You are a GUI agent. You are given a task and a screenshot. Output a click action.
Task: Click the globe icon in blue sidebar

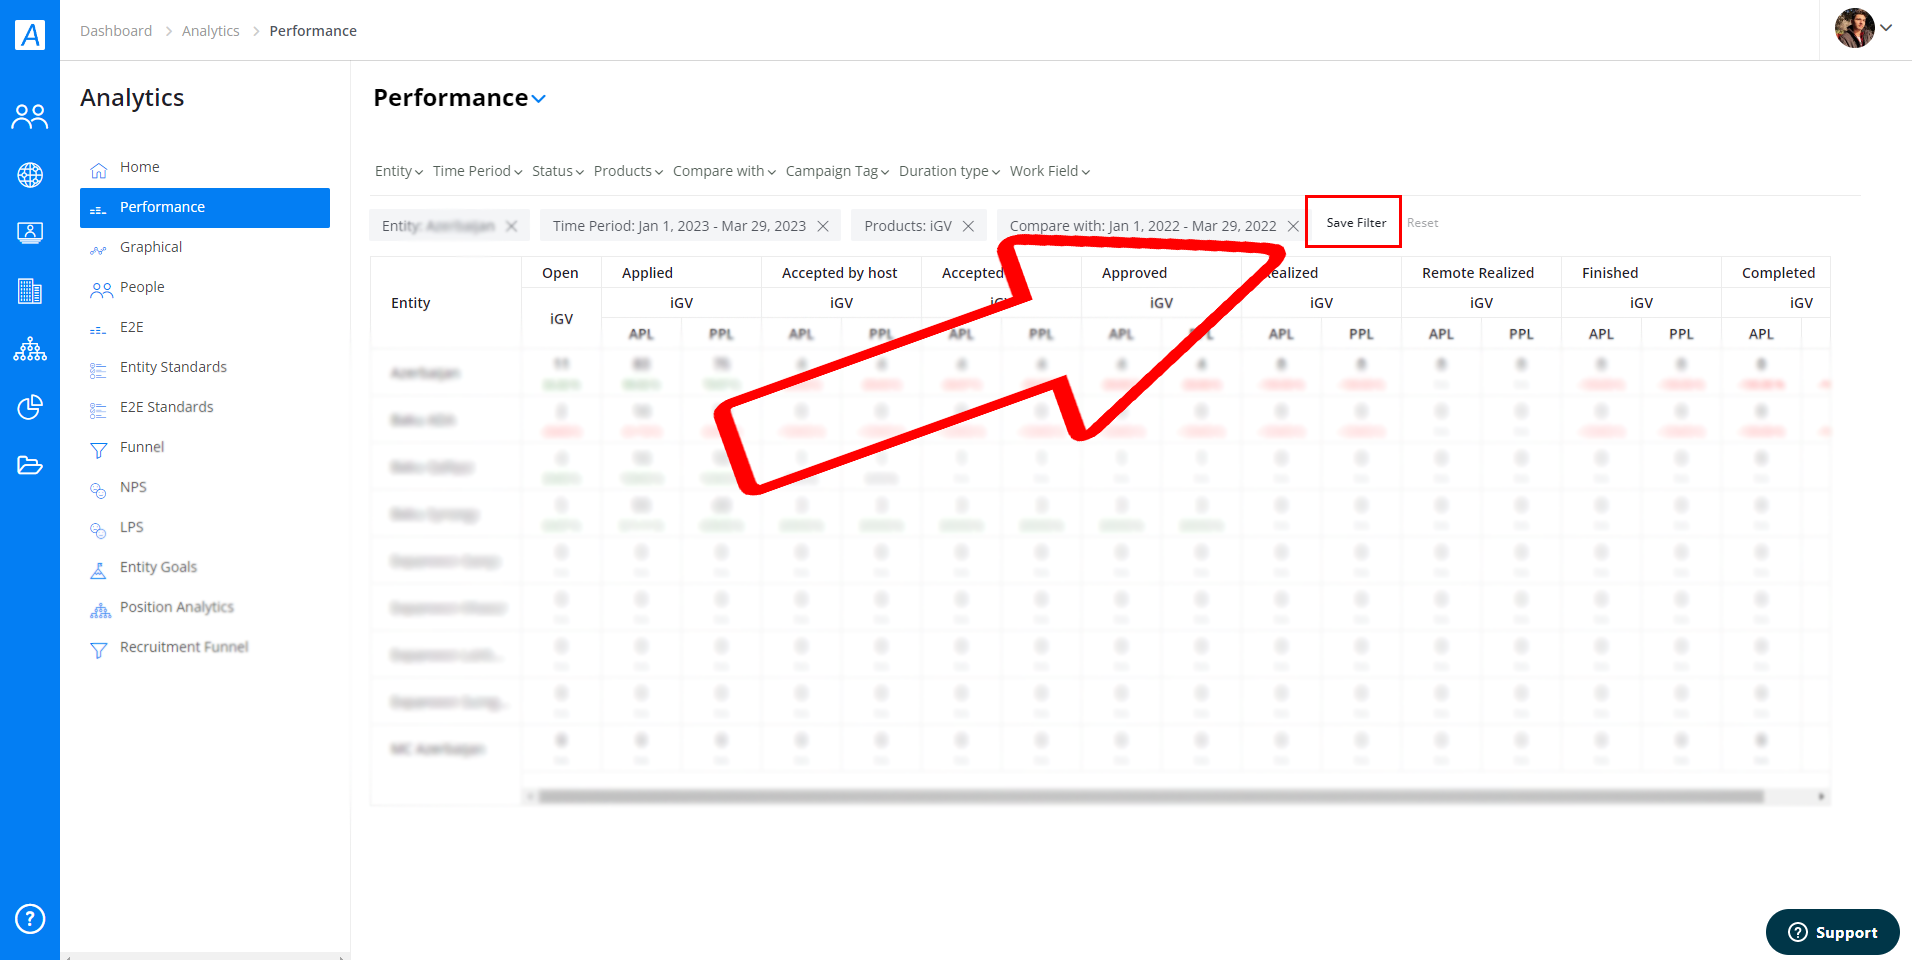click(x=30, y=175)
